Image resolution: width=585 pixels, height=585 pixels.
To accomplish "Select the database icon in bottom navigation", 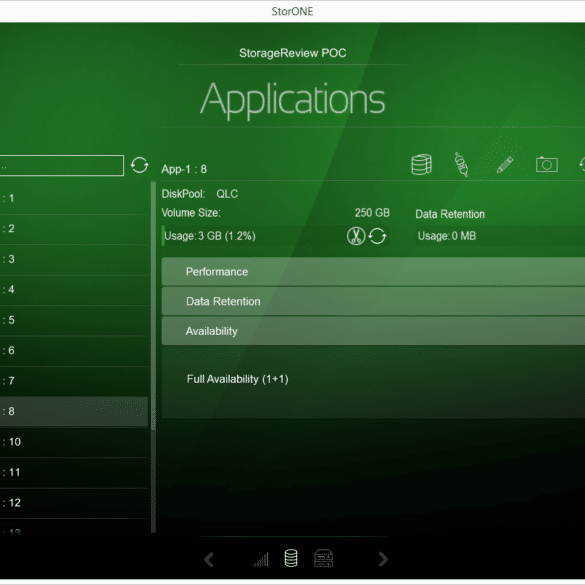I will [x=291, y=559].
